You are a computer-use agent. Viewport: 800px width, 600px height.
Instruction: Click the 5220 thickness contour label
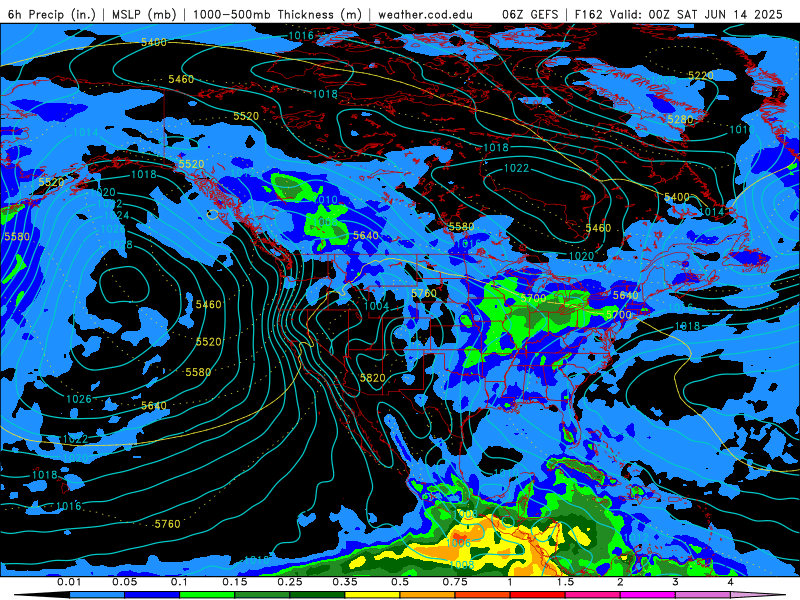pos(701,76)
